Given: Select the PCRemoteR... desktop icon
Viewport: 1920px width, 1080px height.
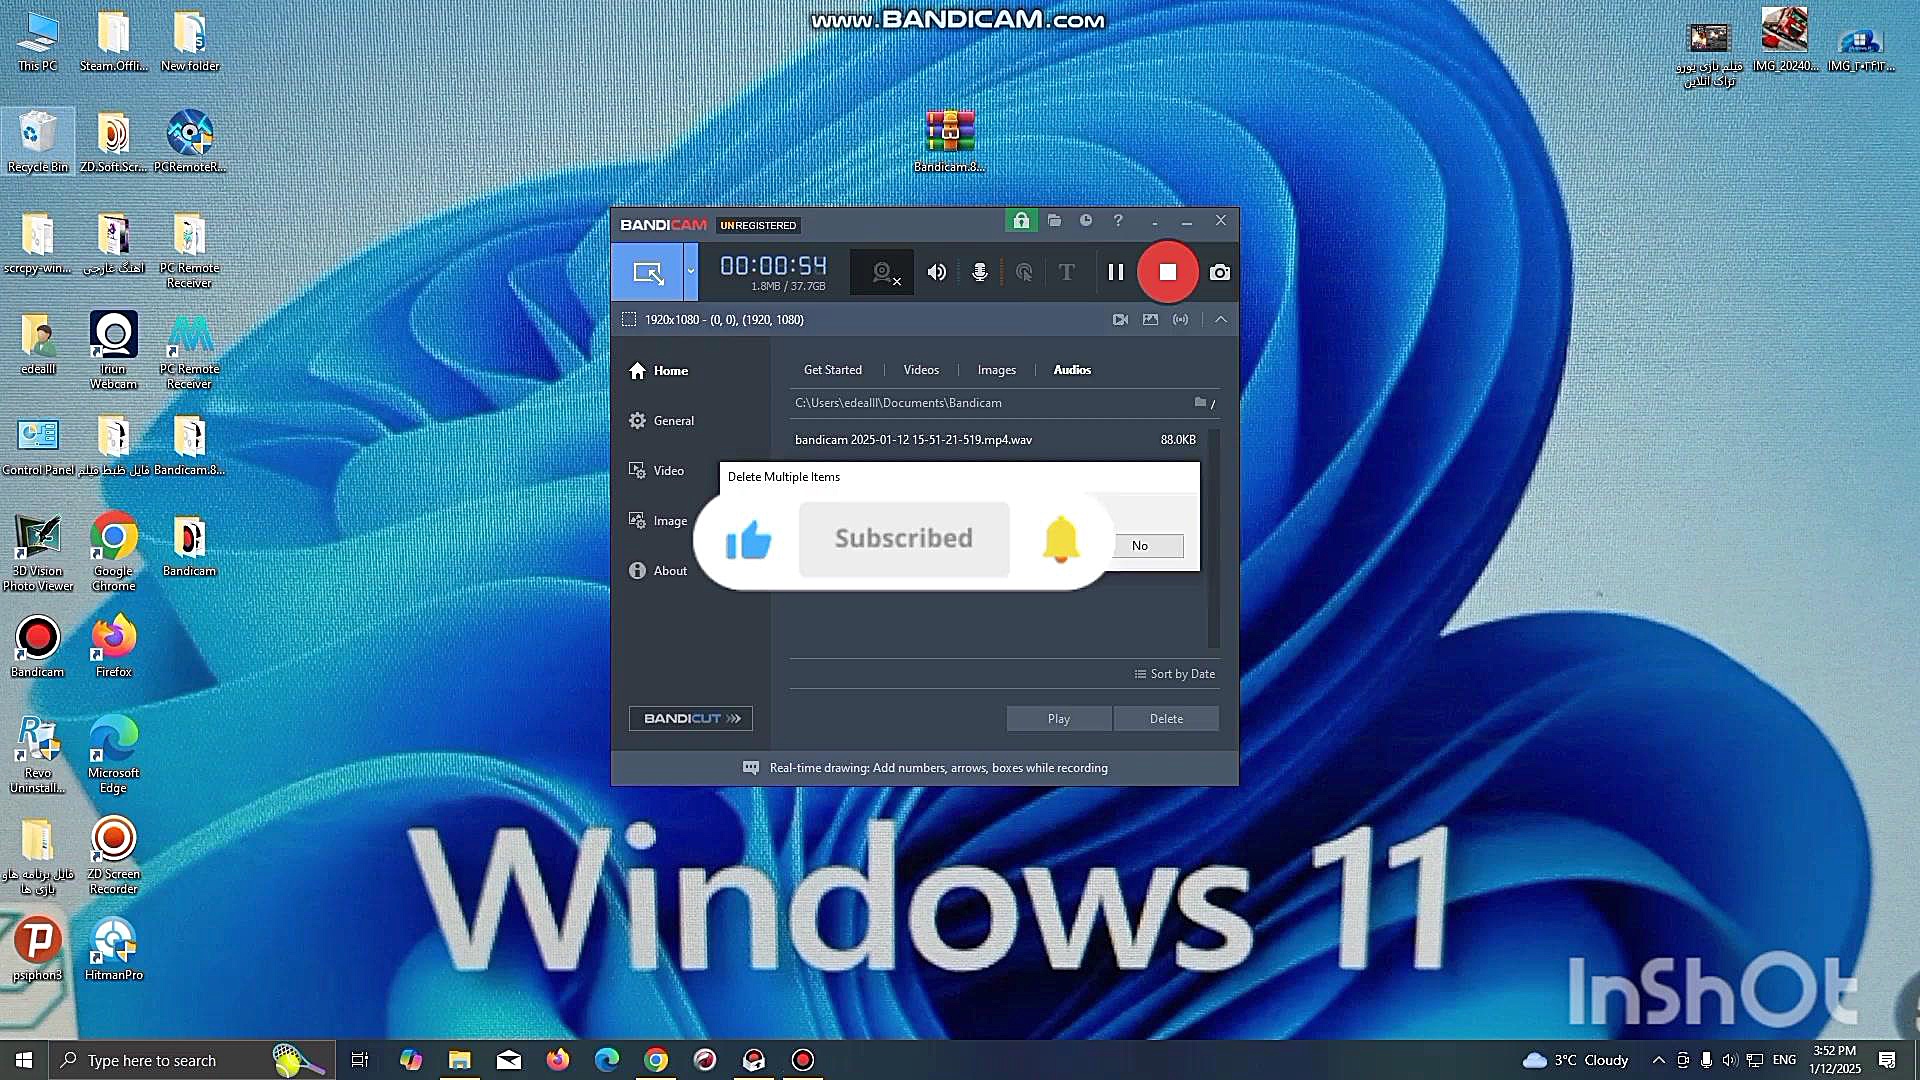Looking at the screenshot, I should (x=190, y=141).
